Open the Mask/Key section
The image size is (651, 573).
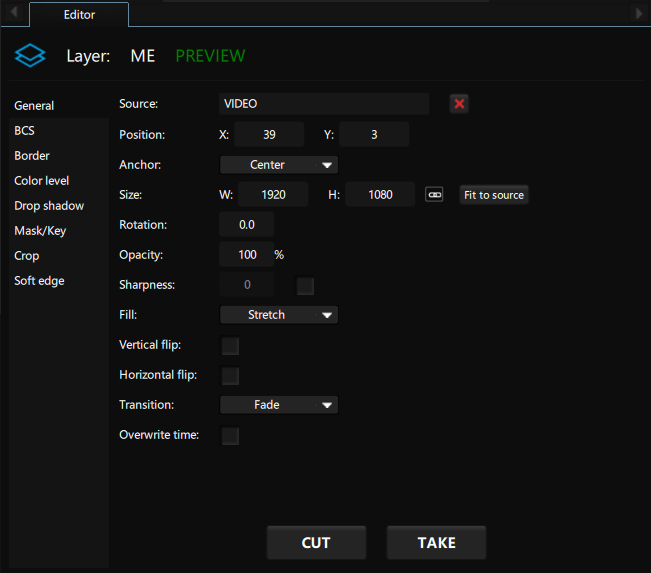click(59, 230)
